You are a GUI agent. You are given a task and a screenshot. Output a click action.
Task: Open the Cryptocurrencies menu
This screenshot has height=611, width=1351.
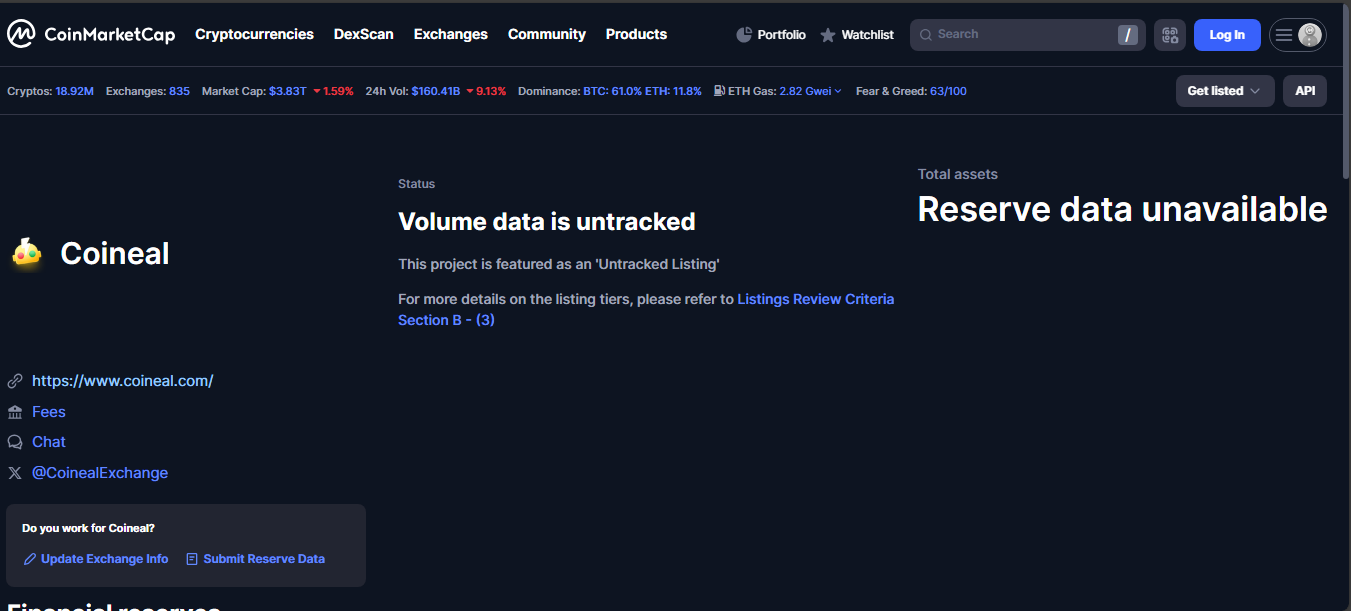(254, 34)
